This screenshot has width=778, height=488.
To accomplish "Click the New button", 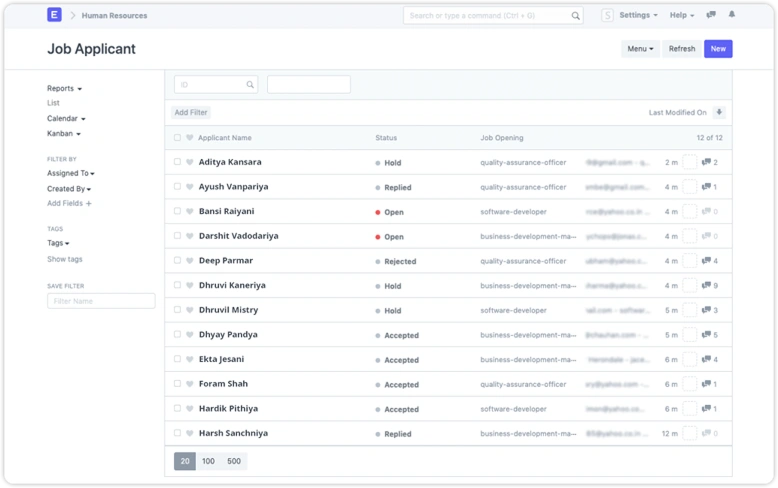I will (x=718, y=49).
